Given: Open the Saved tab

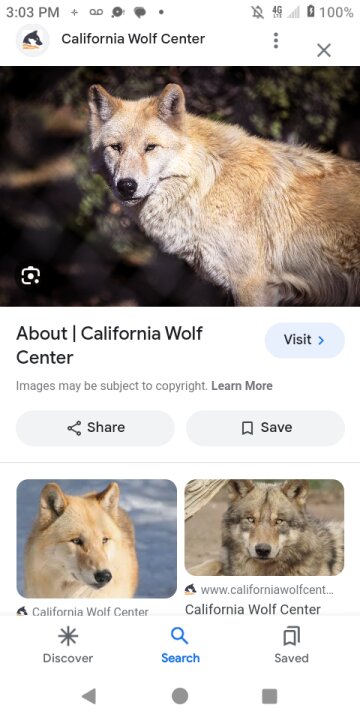Looking at the screenshot, I should tap(292, 645).
